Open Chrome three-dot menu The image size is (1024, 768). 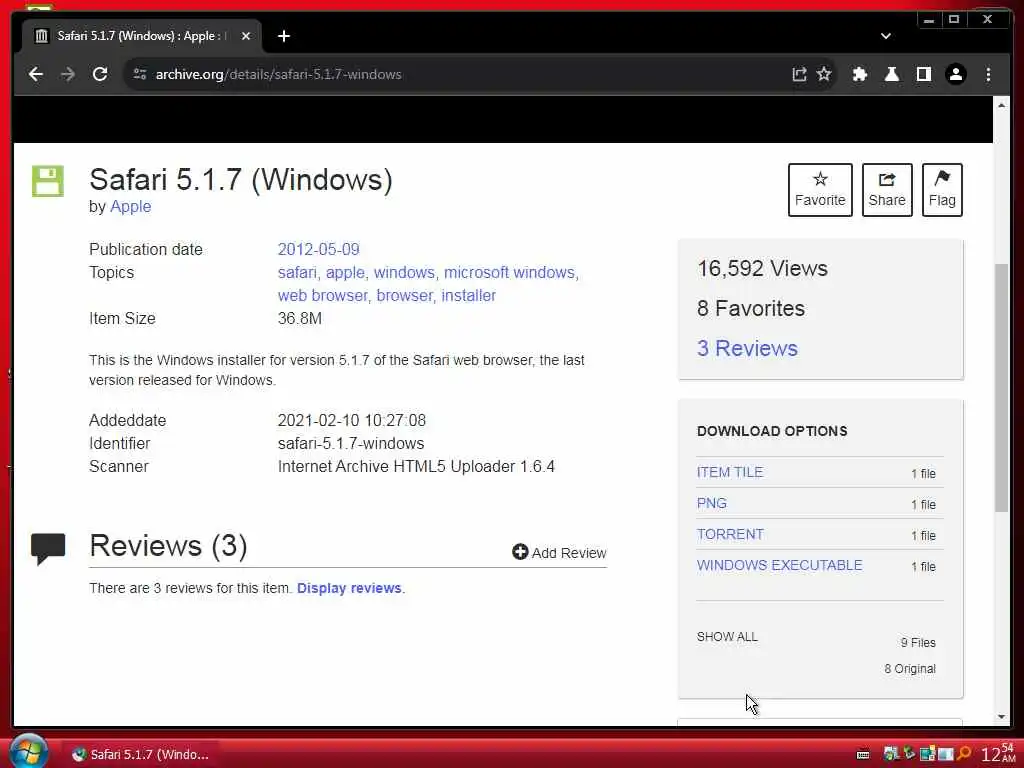click(x=988, y=74)
